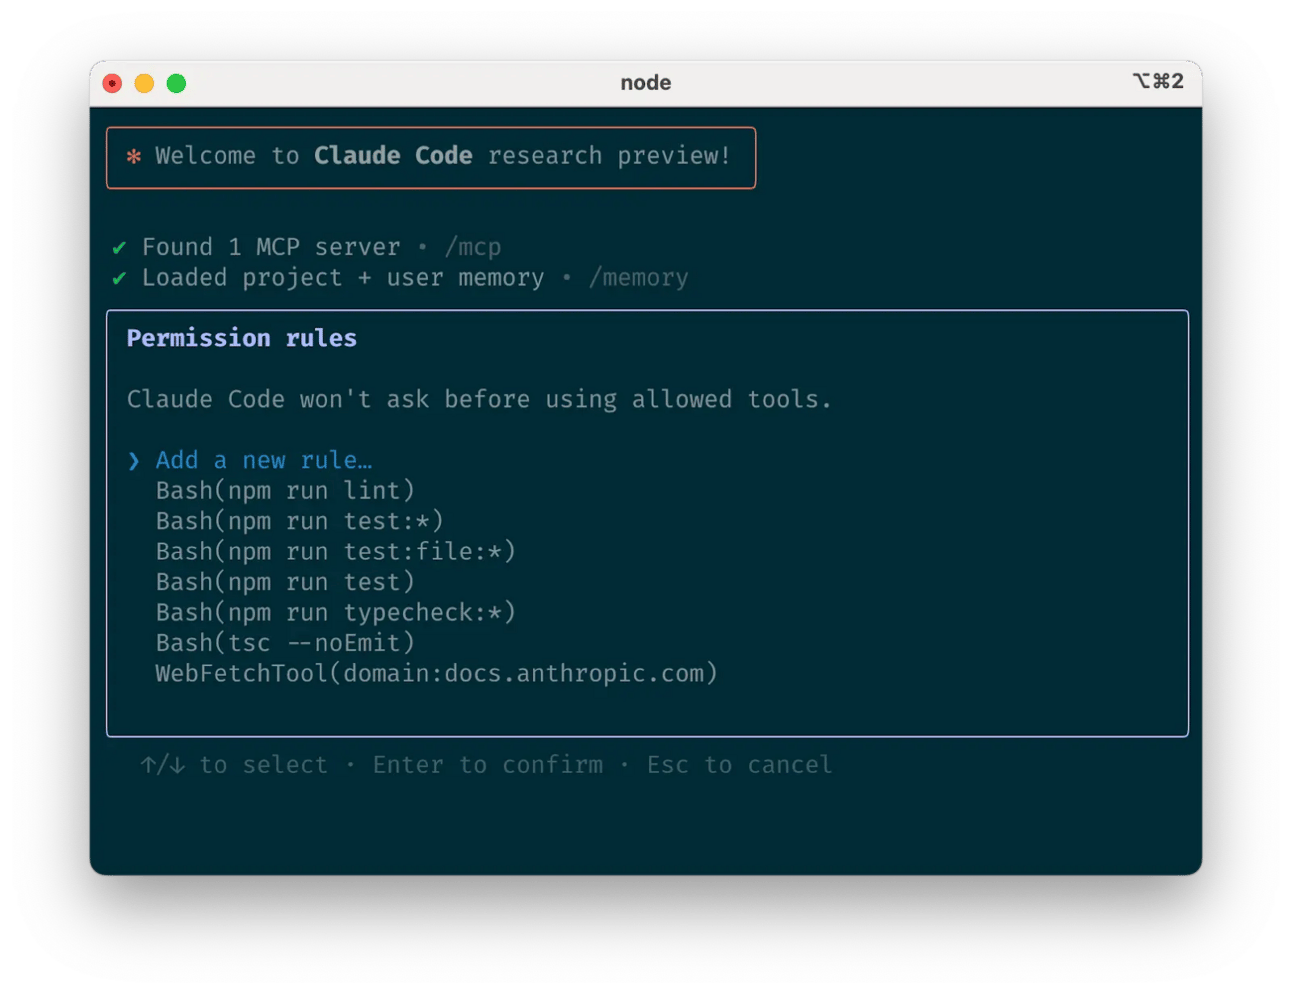Click green checkmark beside MCP server
The image size is (1292, 994).
(x=119, y=247)
